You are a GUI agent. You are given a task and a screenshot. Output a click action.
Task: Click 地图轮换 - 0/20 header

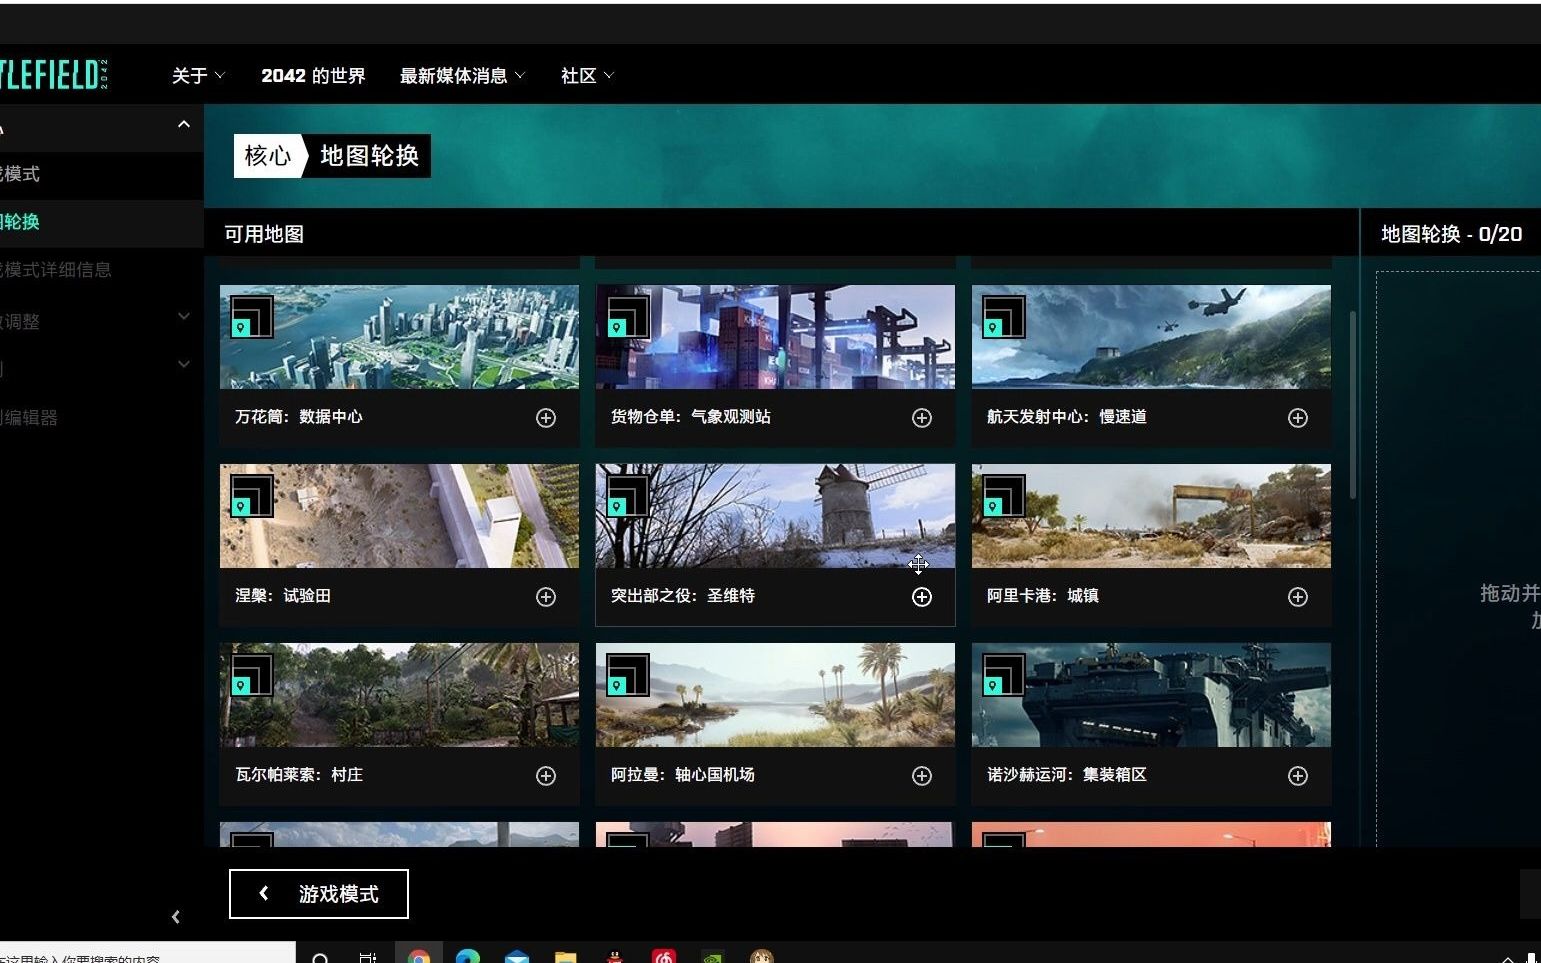click(x=1451, y=234)
